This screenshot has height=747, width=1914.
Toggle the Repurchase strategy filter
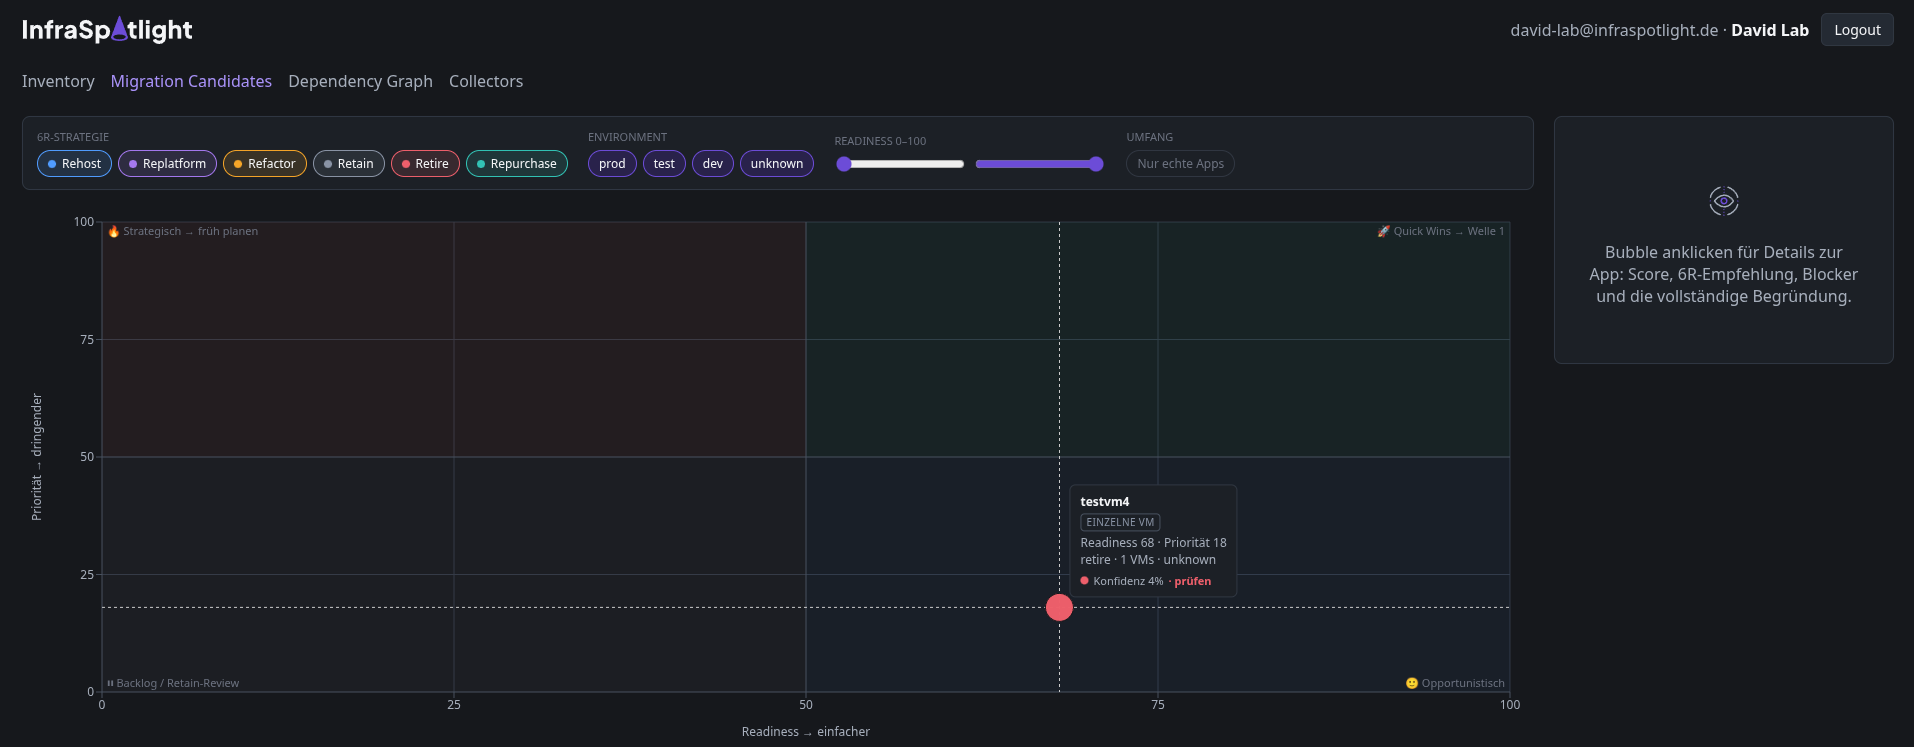(x=517, y=163)
